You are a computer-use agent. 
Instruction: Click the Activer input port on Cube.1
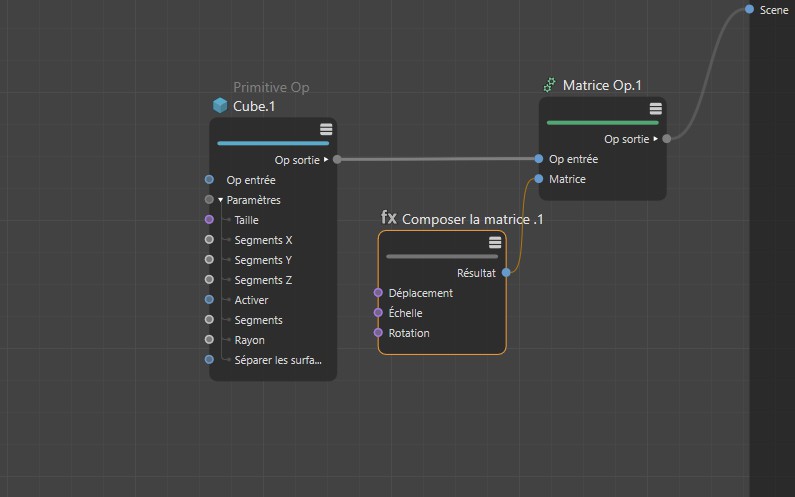[209, 300]
